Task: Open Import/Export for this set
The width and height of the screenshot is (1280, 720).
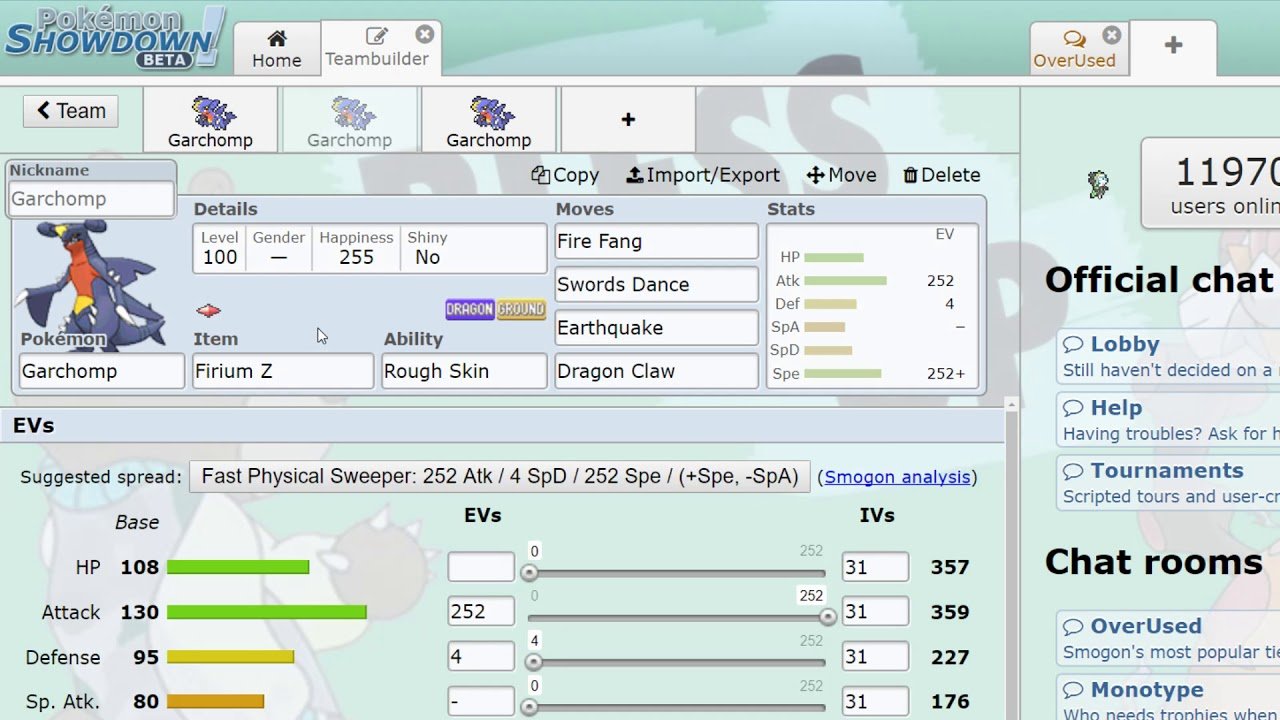Action: (x=702, y=175)
